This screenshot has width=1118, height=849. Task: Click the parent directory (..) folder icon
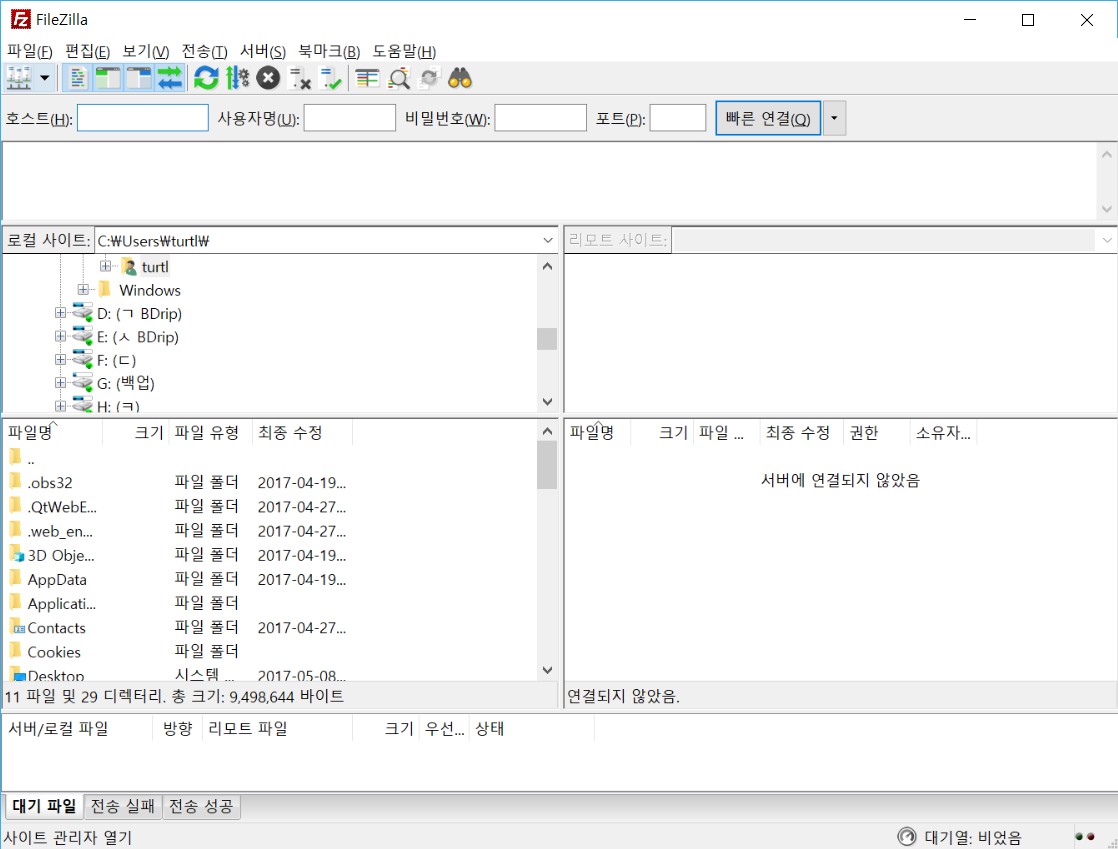(x=15, y=457)
